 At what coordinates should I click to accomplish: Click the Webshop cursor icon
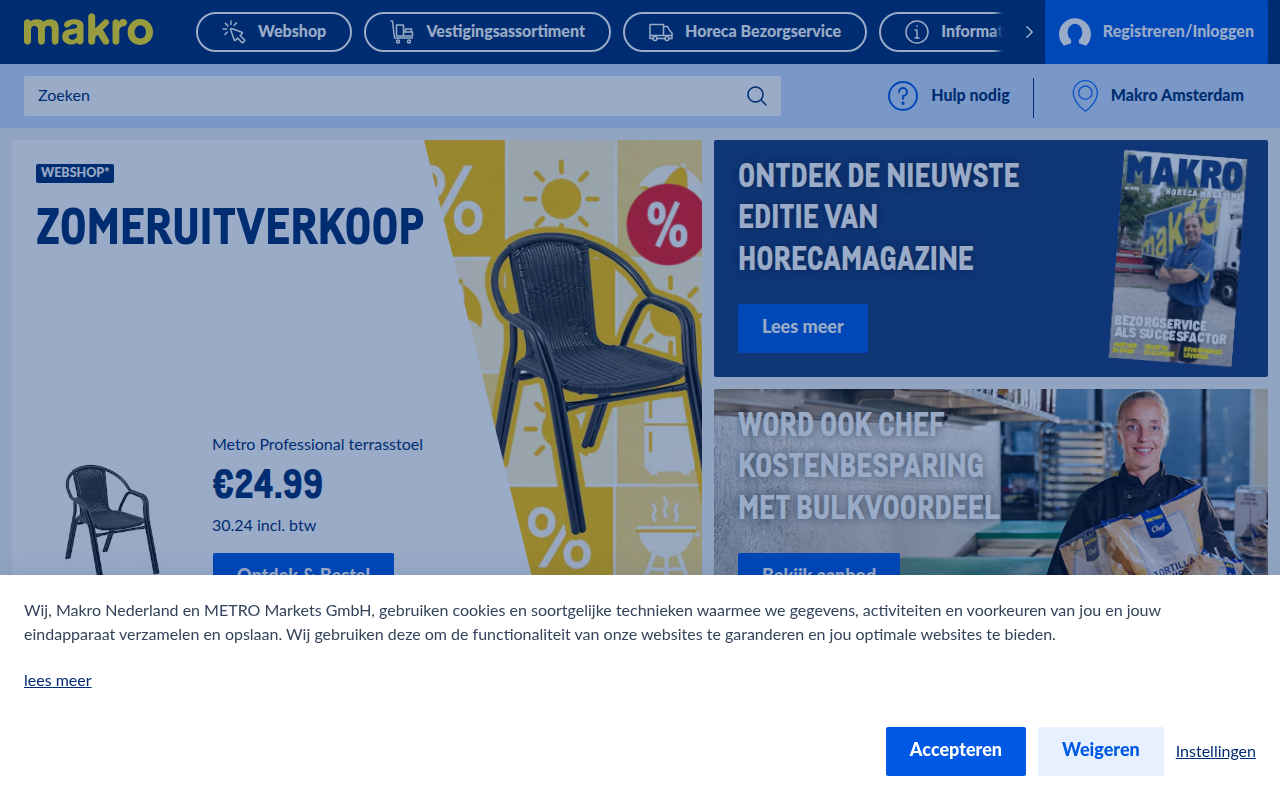(234, 32)
